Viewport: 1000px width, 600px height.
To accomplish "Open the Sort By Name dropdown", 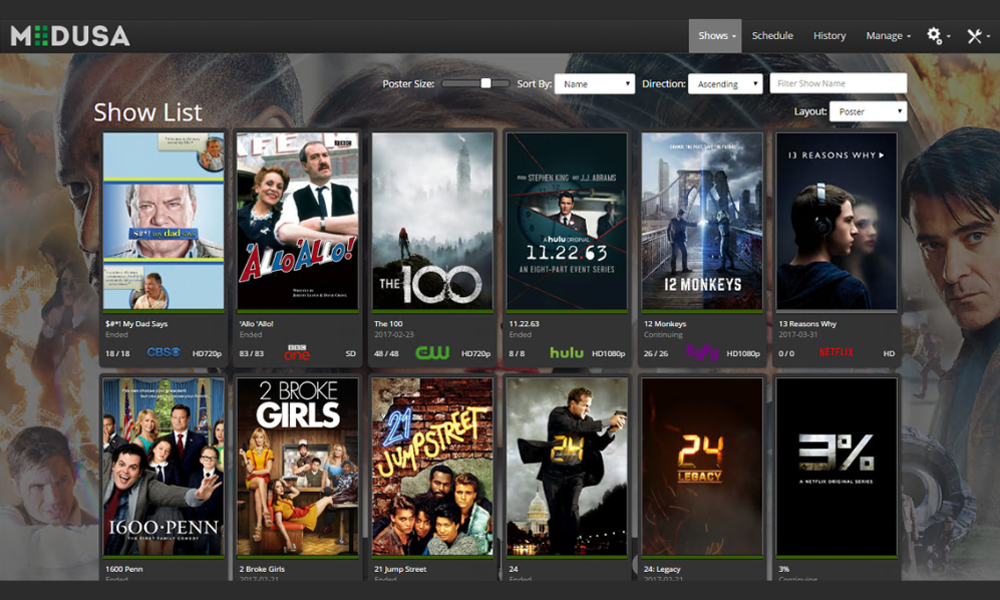I will click(595, 84).
